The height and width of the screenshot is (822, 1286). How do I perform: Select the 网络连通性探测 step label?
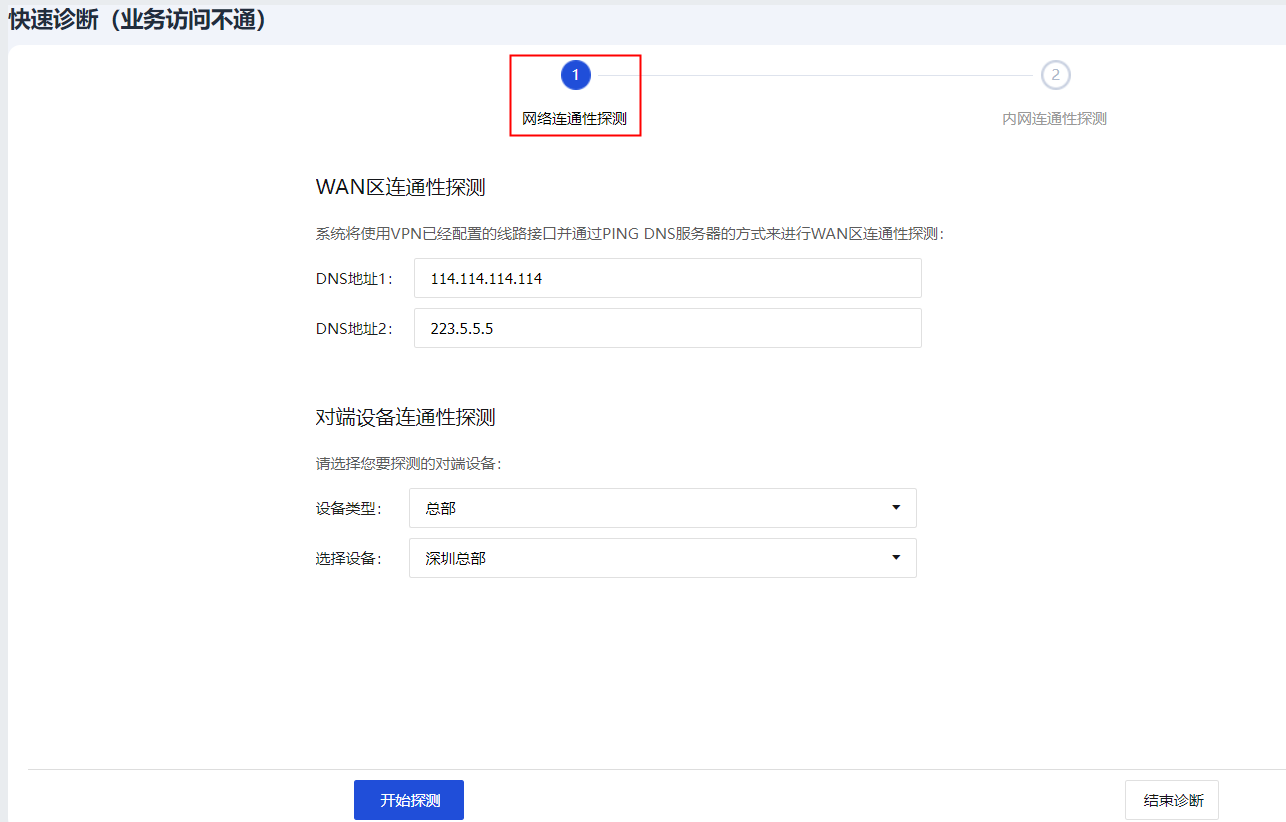tap(575, 119)
